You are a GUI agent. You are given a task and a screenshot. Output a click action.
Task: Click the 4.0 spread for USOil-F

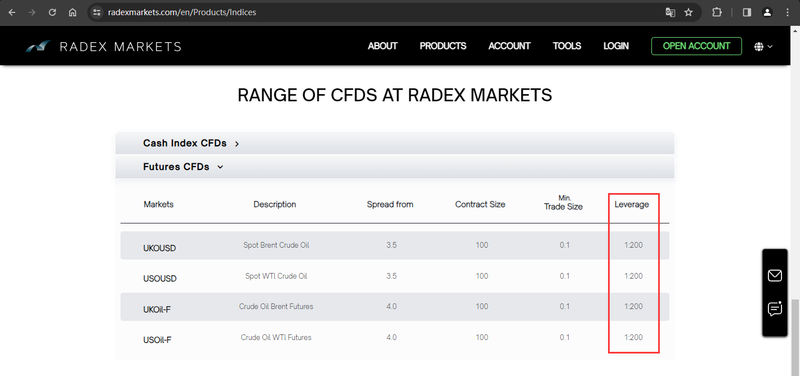[391, 337]
